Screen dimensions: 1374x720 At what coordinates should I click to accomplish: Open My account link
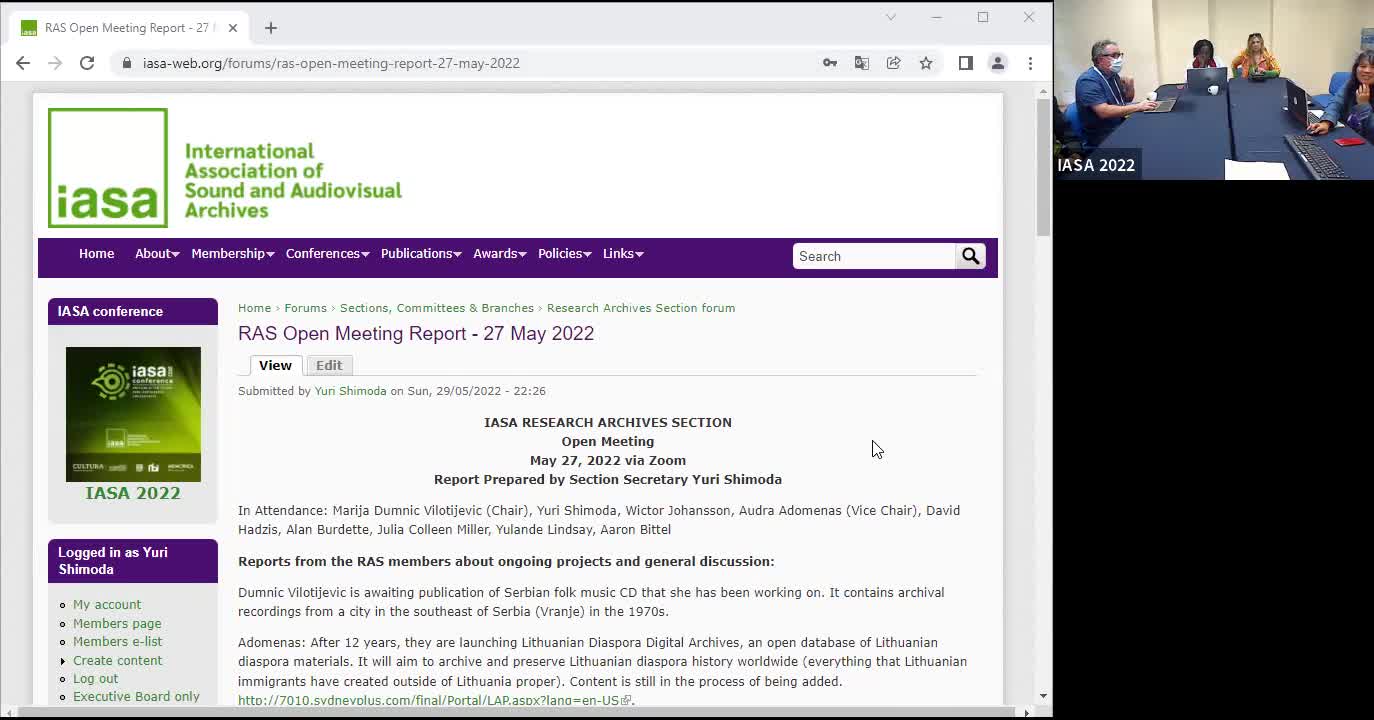point(107,604)
